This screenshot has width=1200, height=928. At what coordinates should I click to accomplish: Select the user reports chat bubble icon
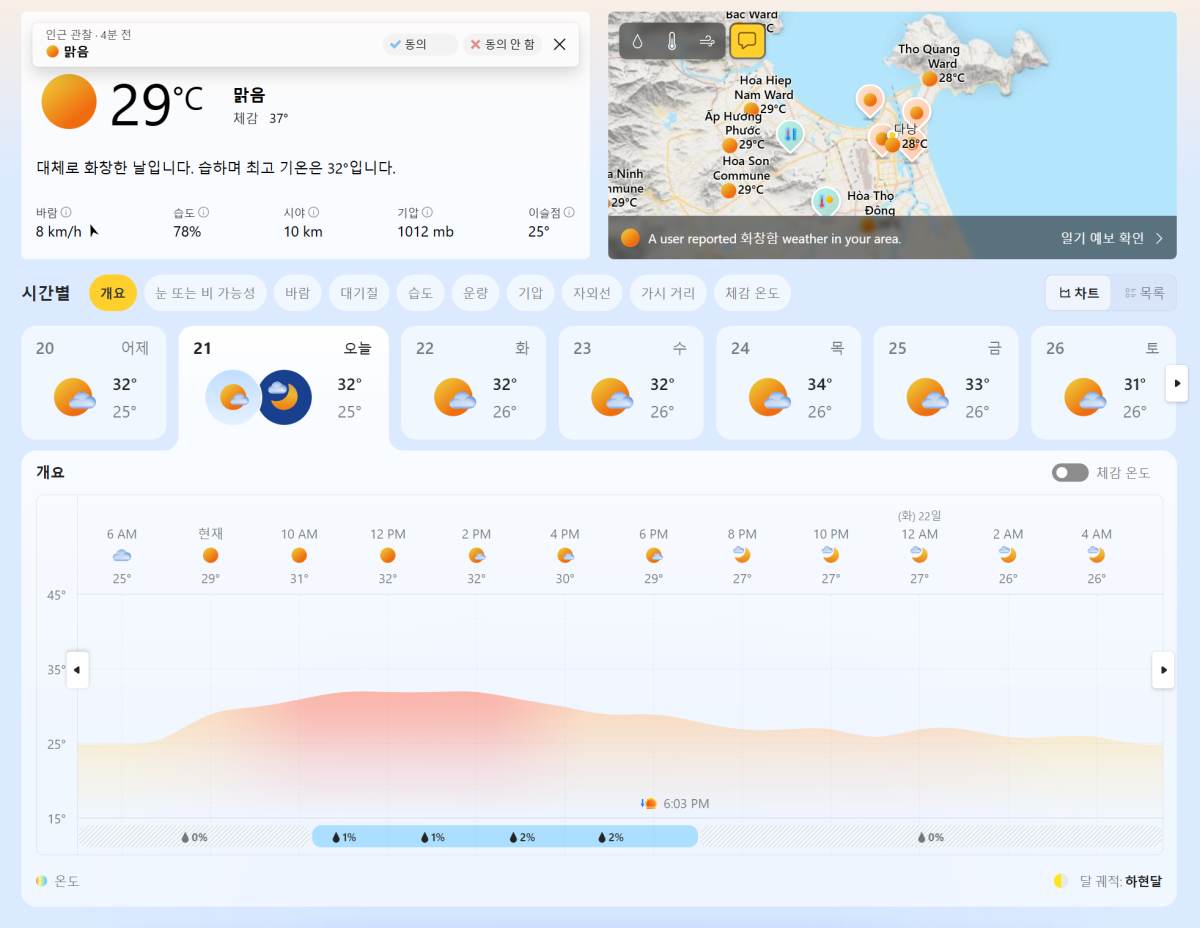tap(747, 41)
